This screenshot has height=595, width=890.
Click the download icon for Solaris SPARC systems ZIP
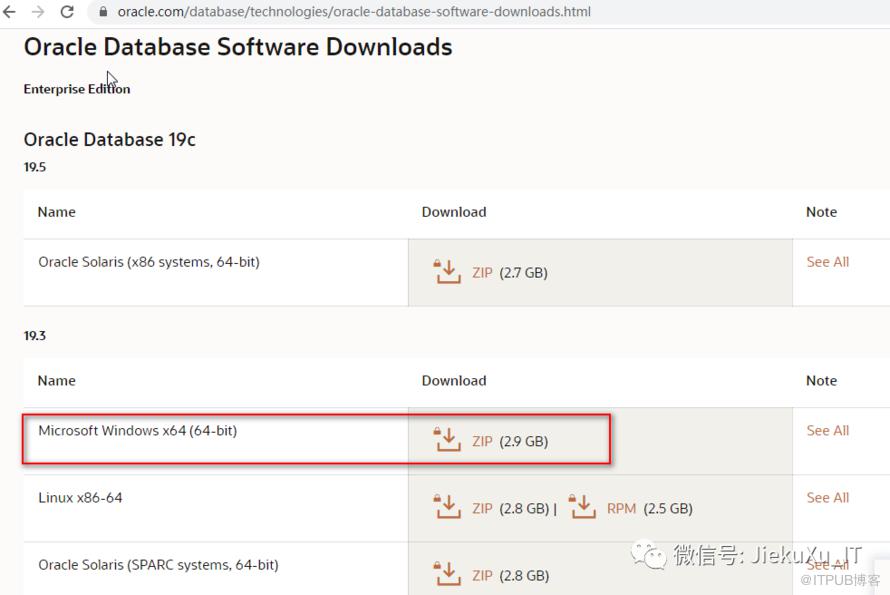(447, 573)
